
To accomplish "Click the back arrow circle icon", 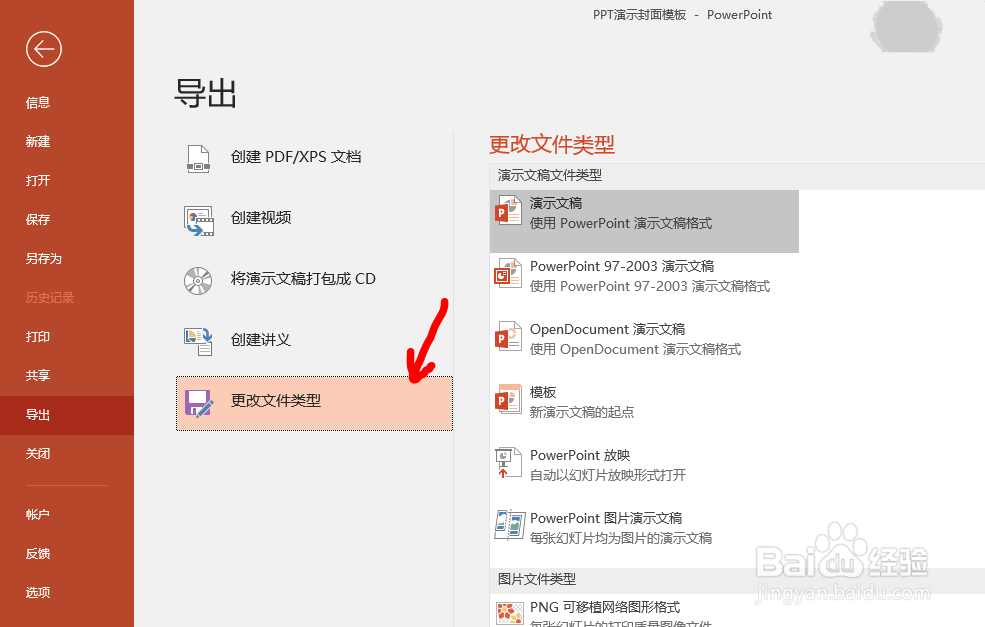I will pyautogui.click(x=44, y=49).
